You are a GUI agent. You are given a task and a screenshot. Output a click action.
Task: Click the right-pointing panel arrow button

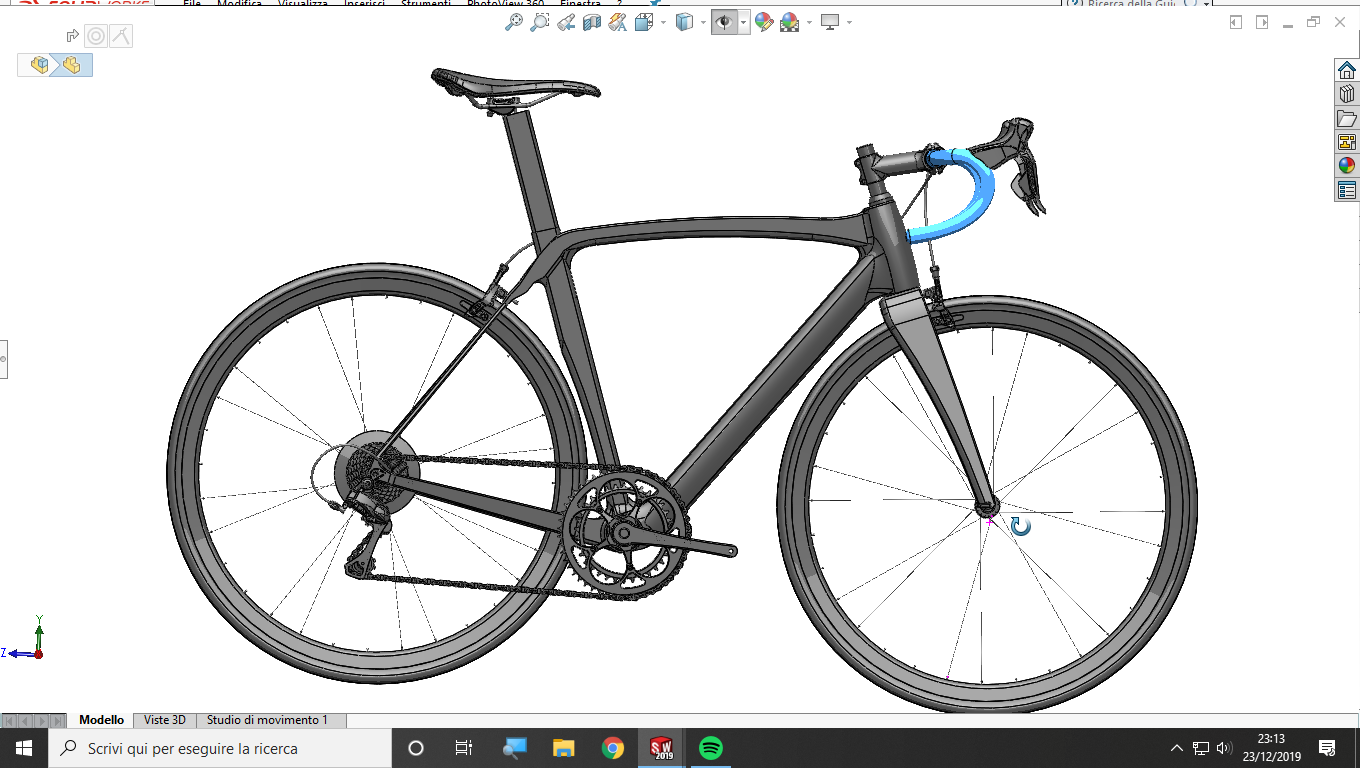tap(1262, 22)
